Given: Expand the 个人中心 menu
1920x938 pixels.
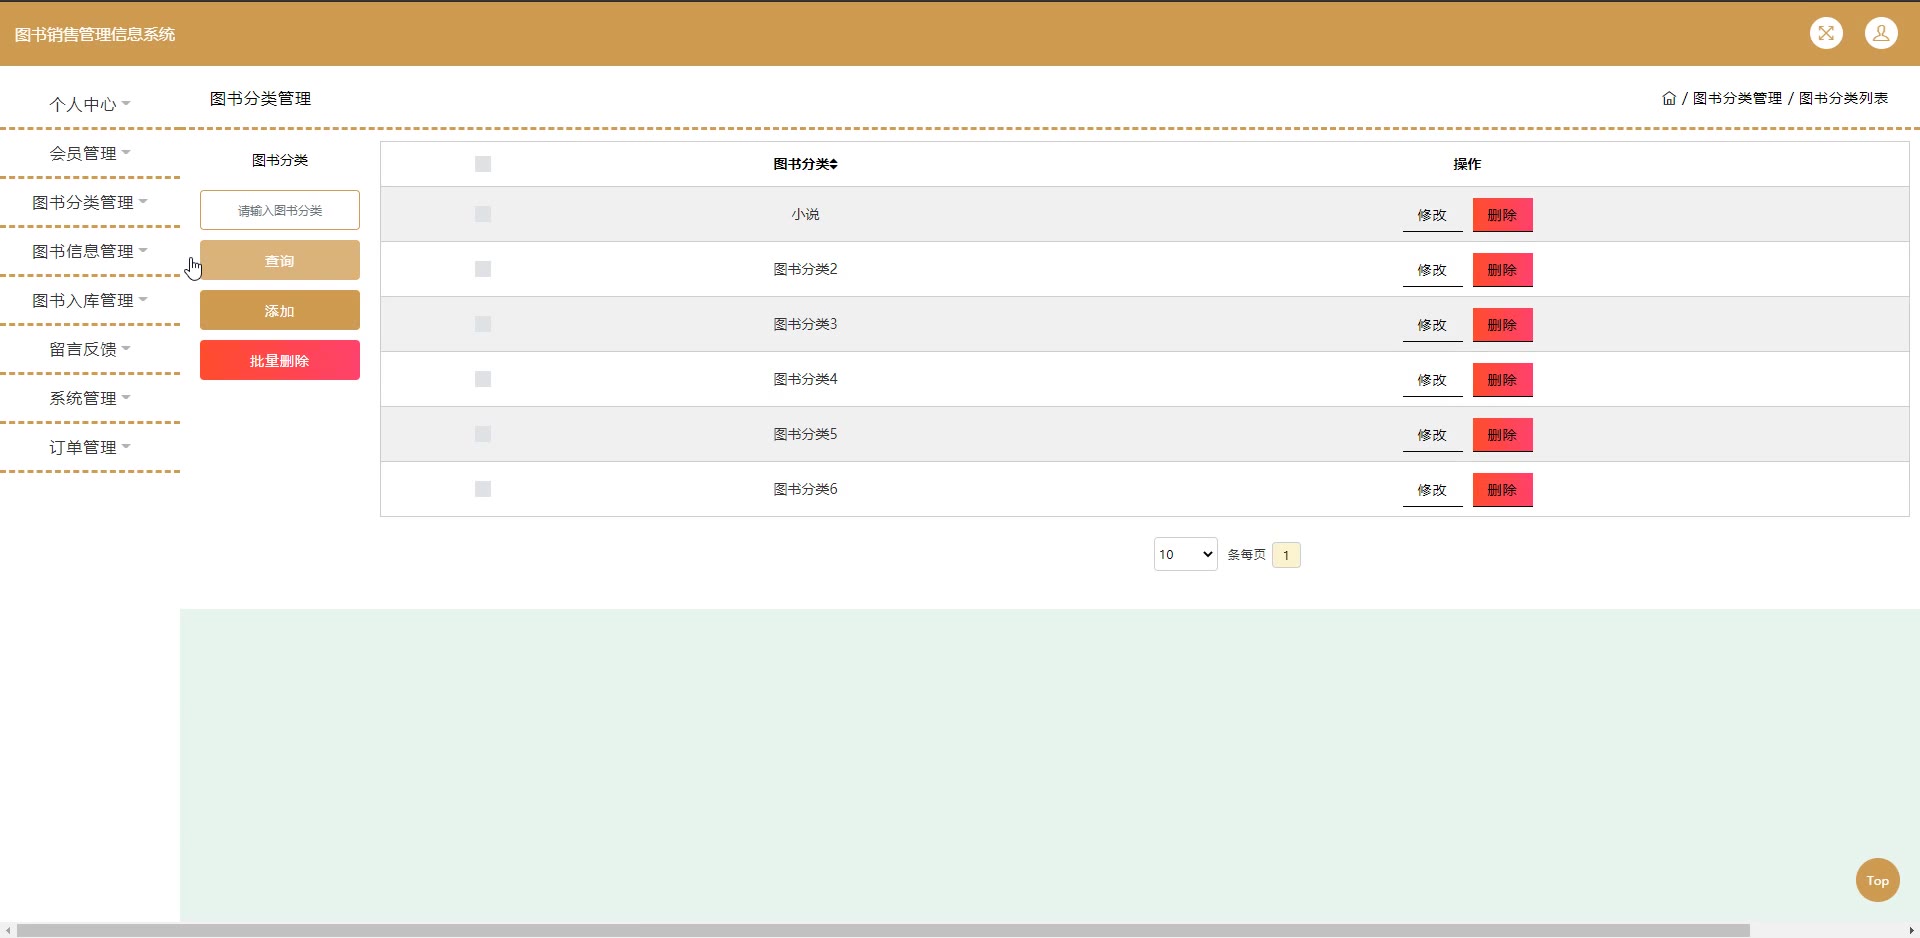Looking at the screenshot, I should (x=90, y=104).
